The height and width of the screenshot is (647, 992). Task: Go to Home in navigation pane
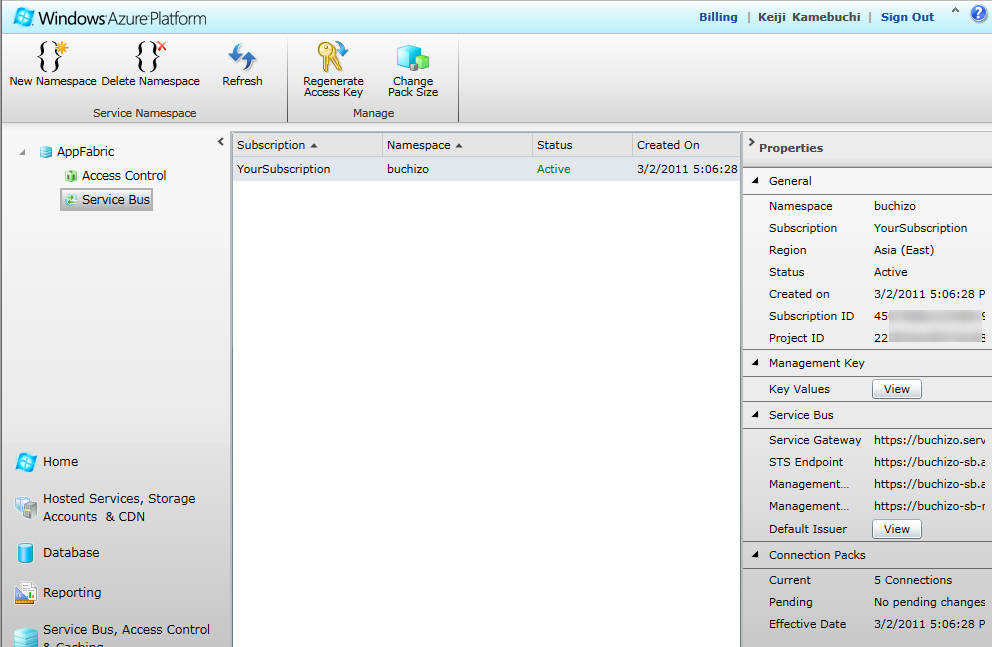(60, 462)
